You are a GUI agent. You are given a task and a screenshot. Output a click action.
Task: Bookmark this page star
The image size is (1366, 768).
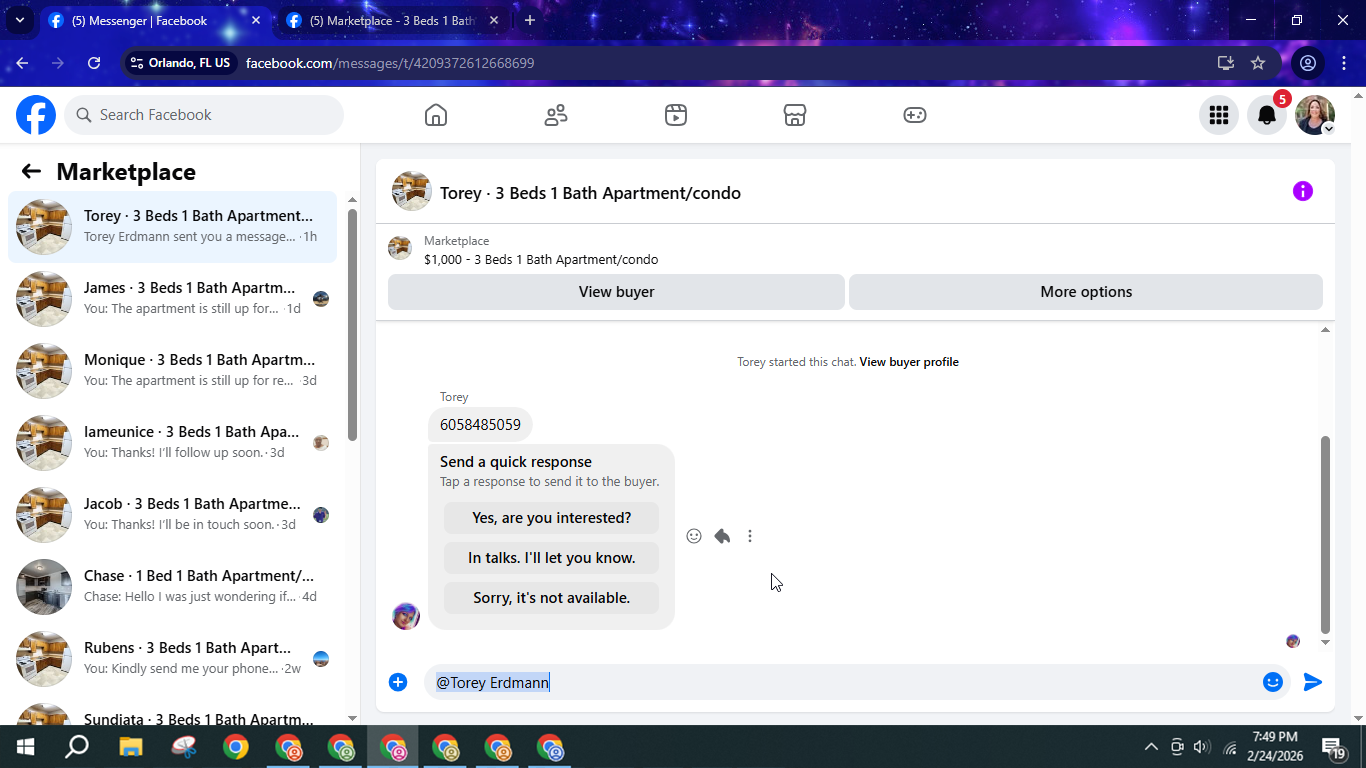coord(1258,63)
